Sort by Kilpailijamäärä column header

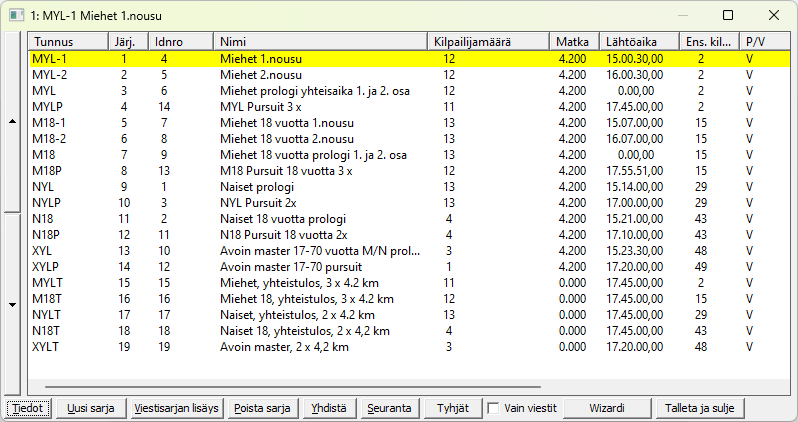487,42
